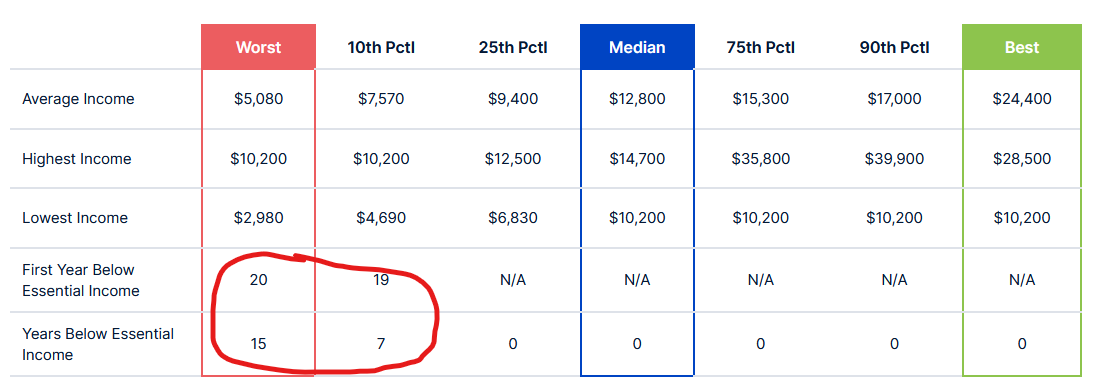
Task: Click the Average Income row label
Action: (x=78, y=99)
